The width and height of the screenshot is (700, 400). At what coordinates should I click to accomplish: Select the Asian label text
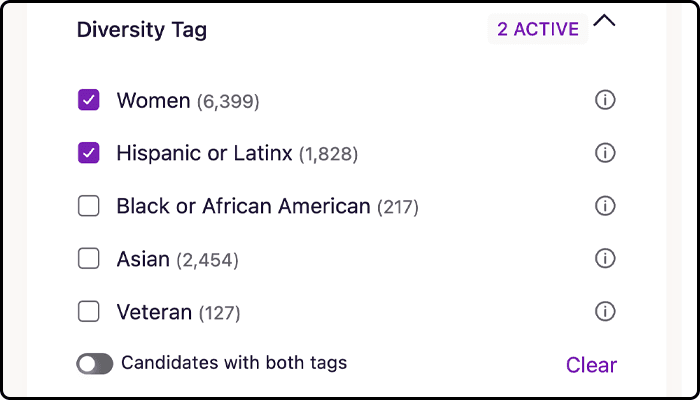coord(143,259)
